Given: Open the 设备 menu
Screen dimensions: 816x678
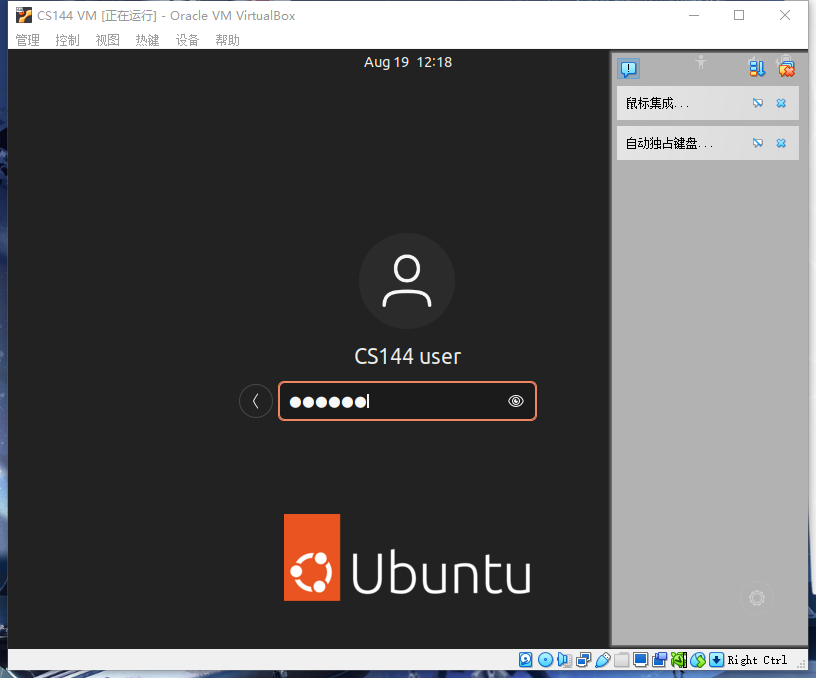Looking at the screenshot, I should click(x=187, y=40).
